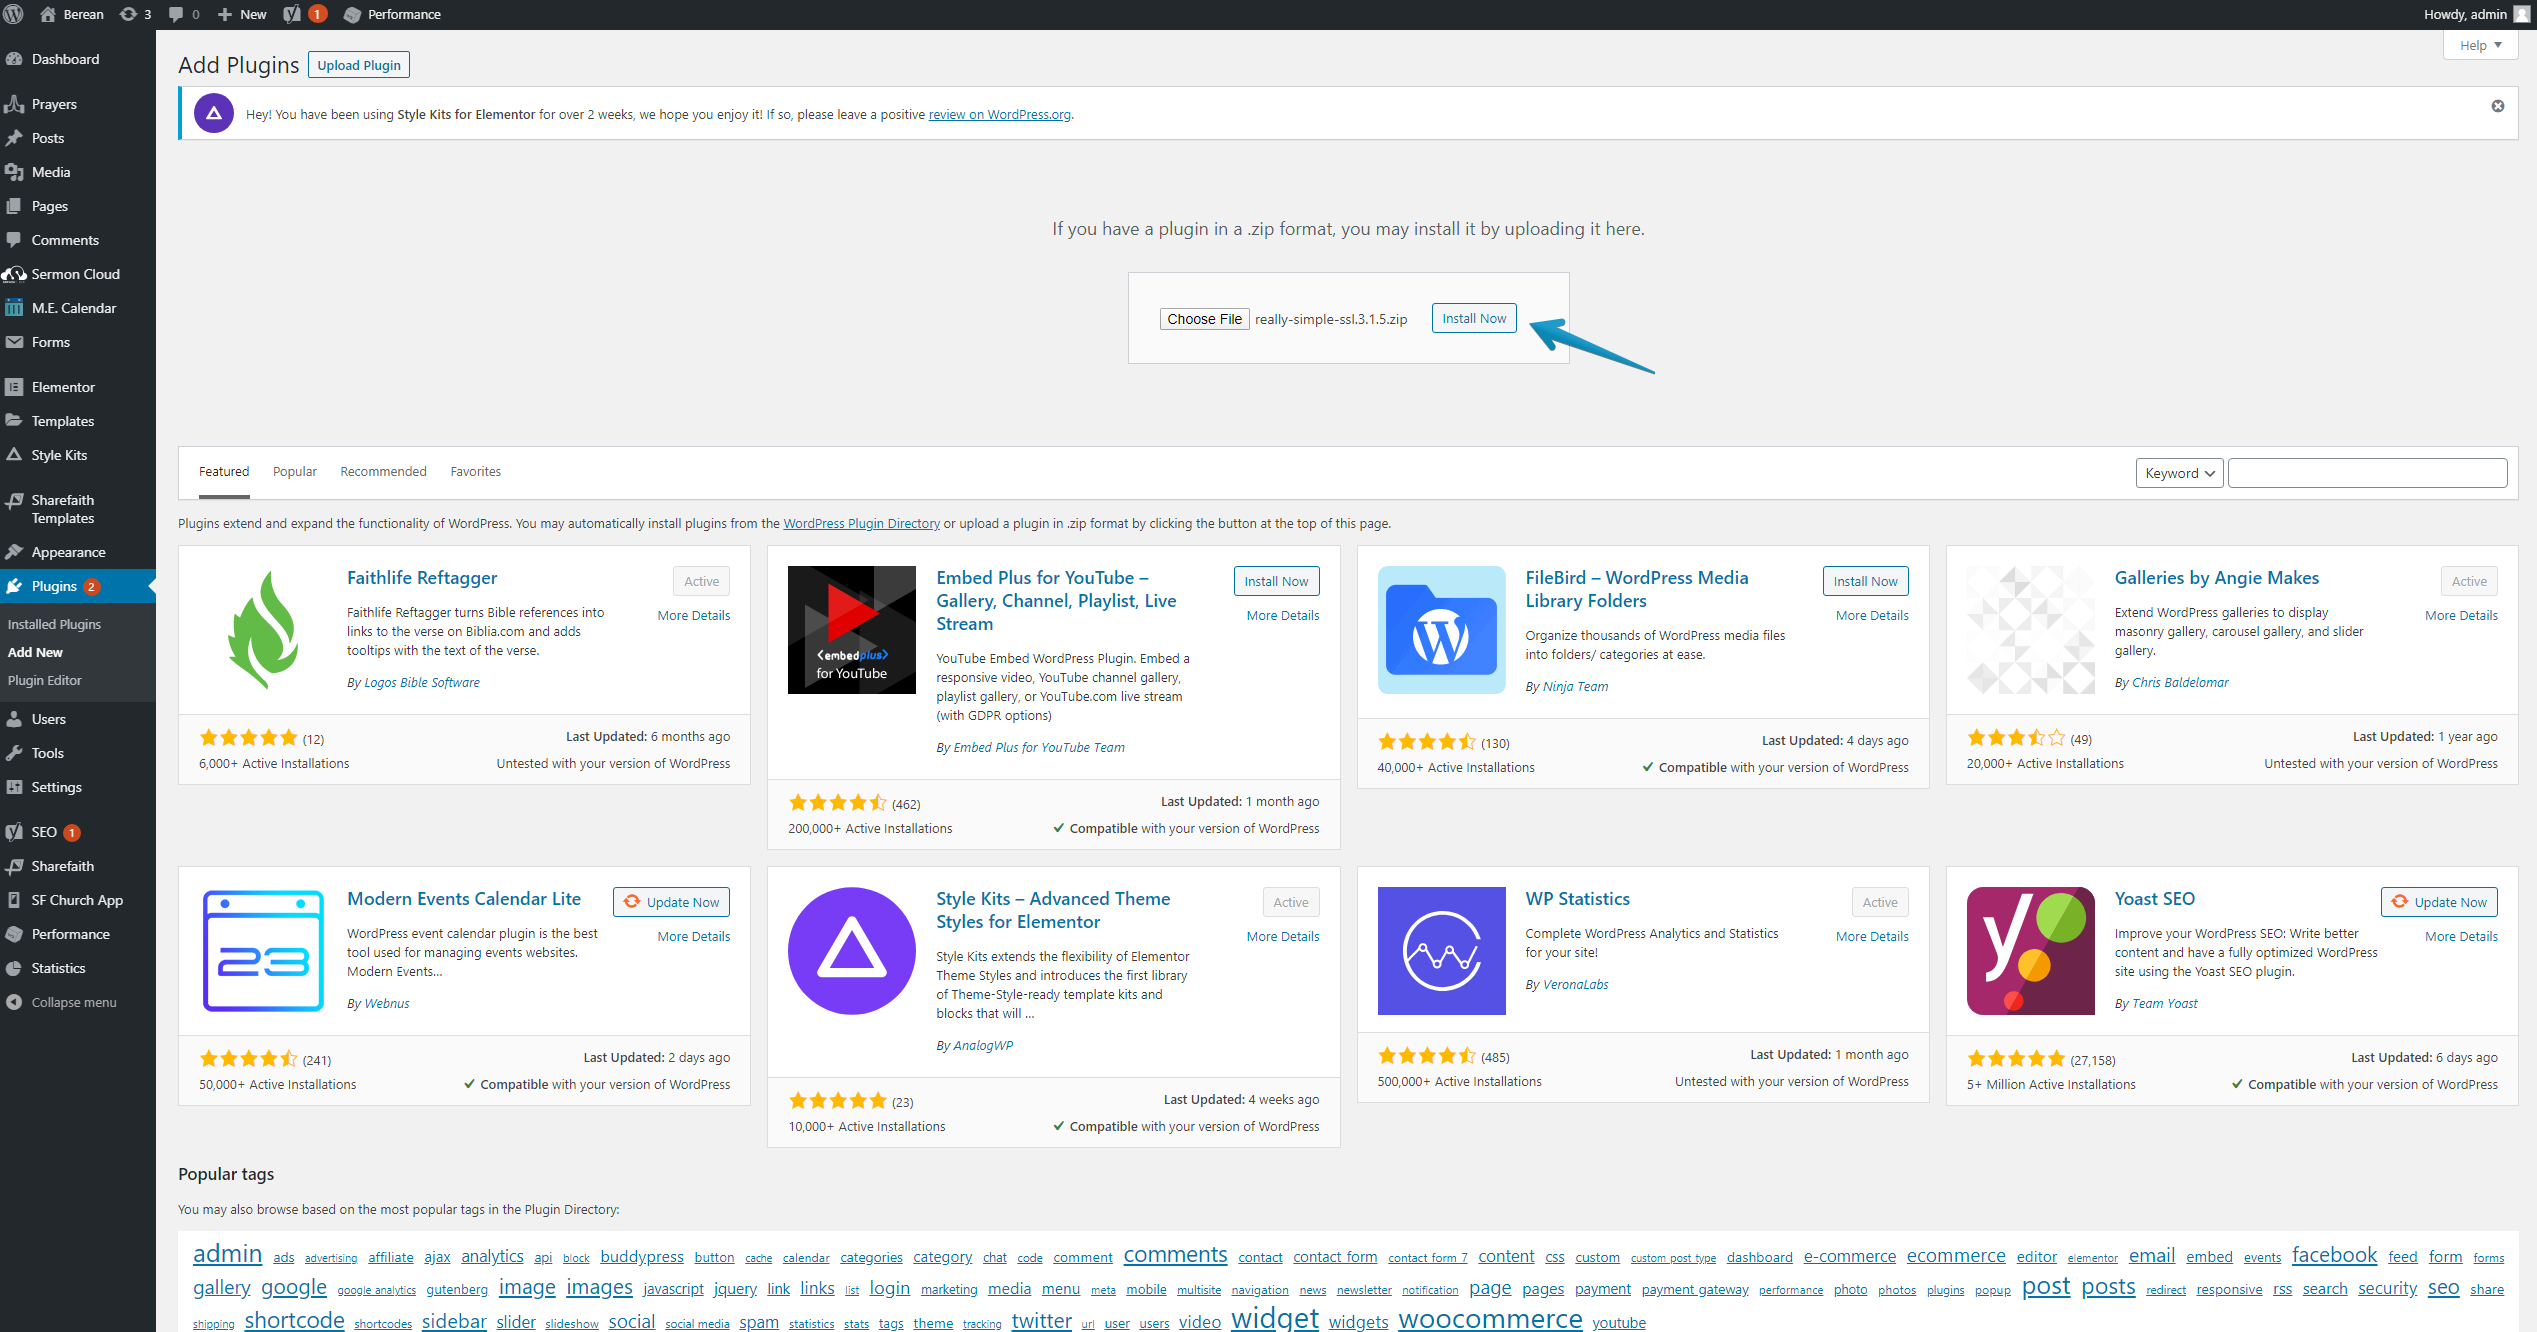Click the Upload Plugin button
The height and width of the screenshot is (1332, 2537).
tap(359, 65)
